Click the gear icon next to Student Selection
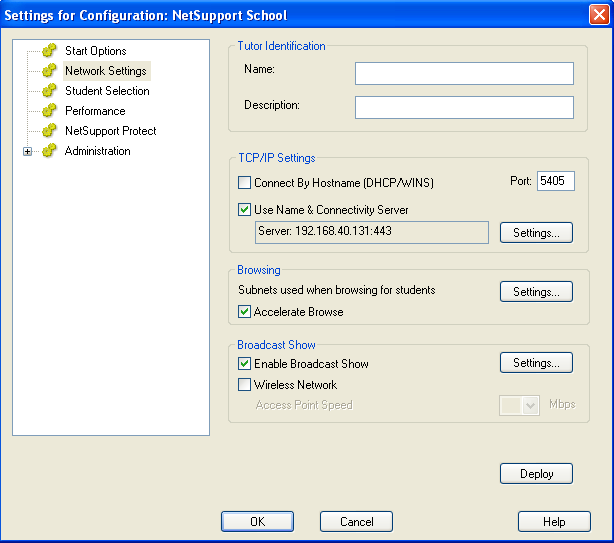This screenshot has height=543, width=614. (x=49, y=90)
